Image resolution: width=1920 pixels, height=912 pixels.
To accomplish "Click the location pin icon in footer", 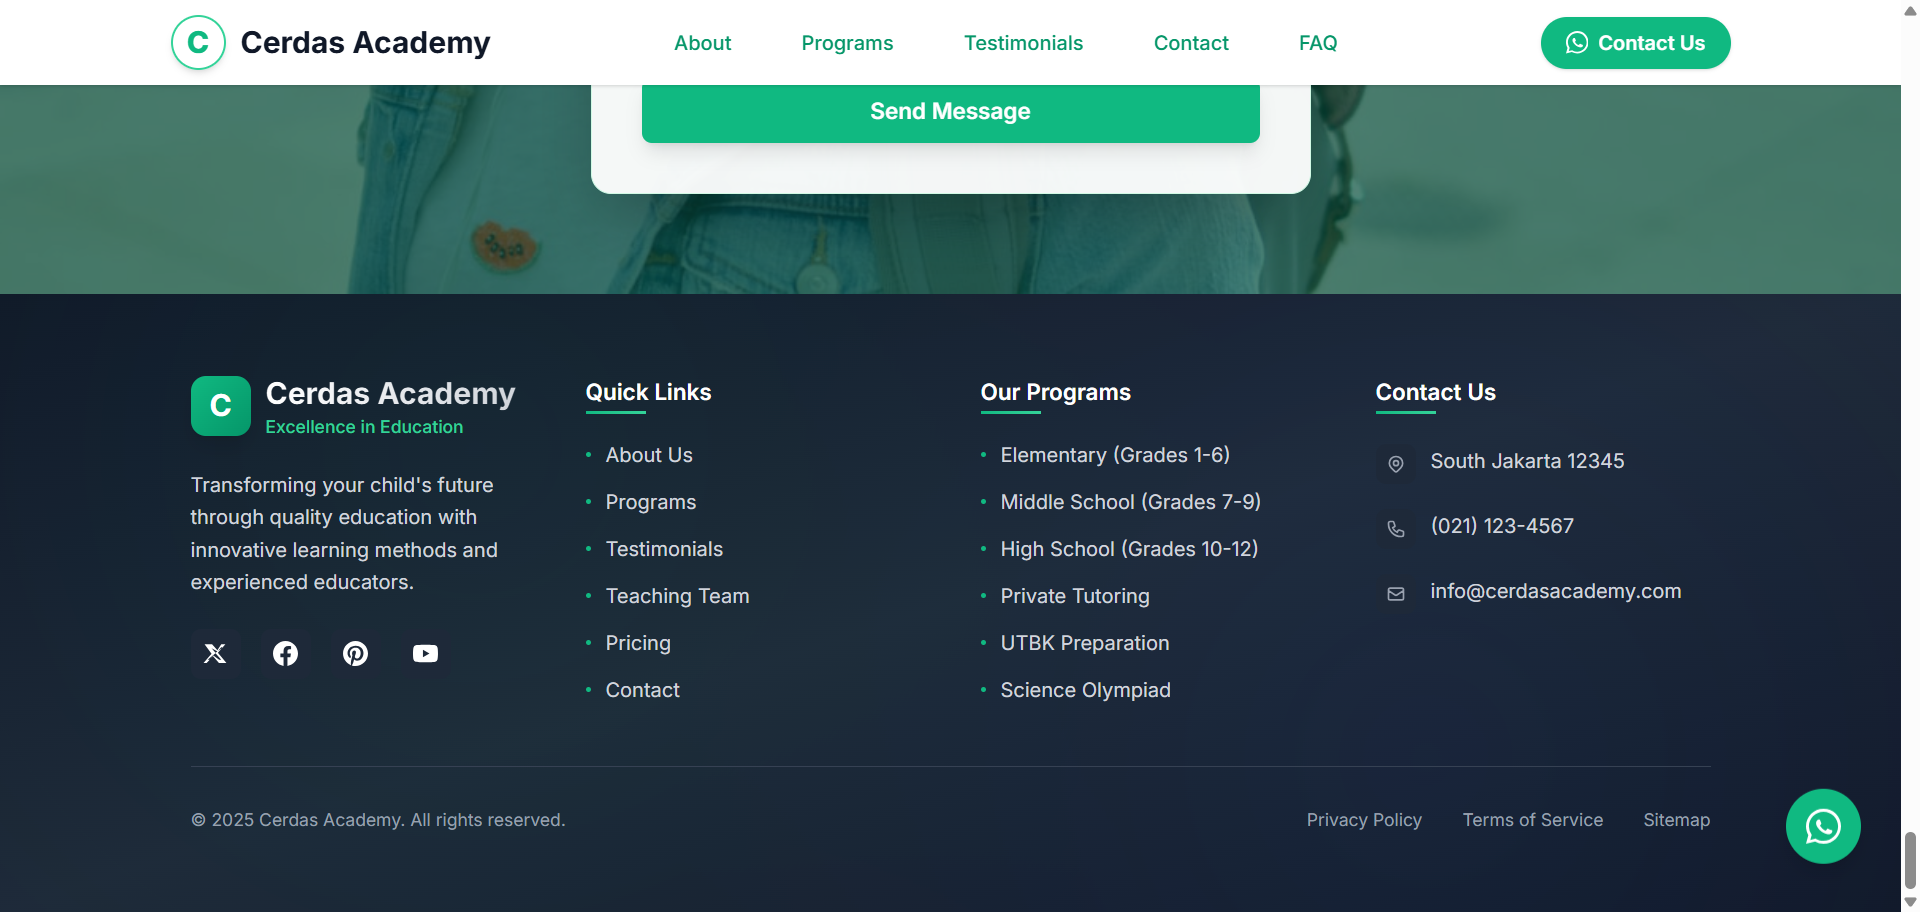I will (x=1396, y=464).
